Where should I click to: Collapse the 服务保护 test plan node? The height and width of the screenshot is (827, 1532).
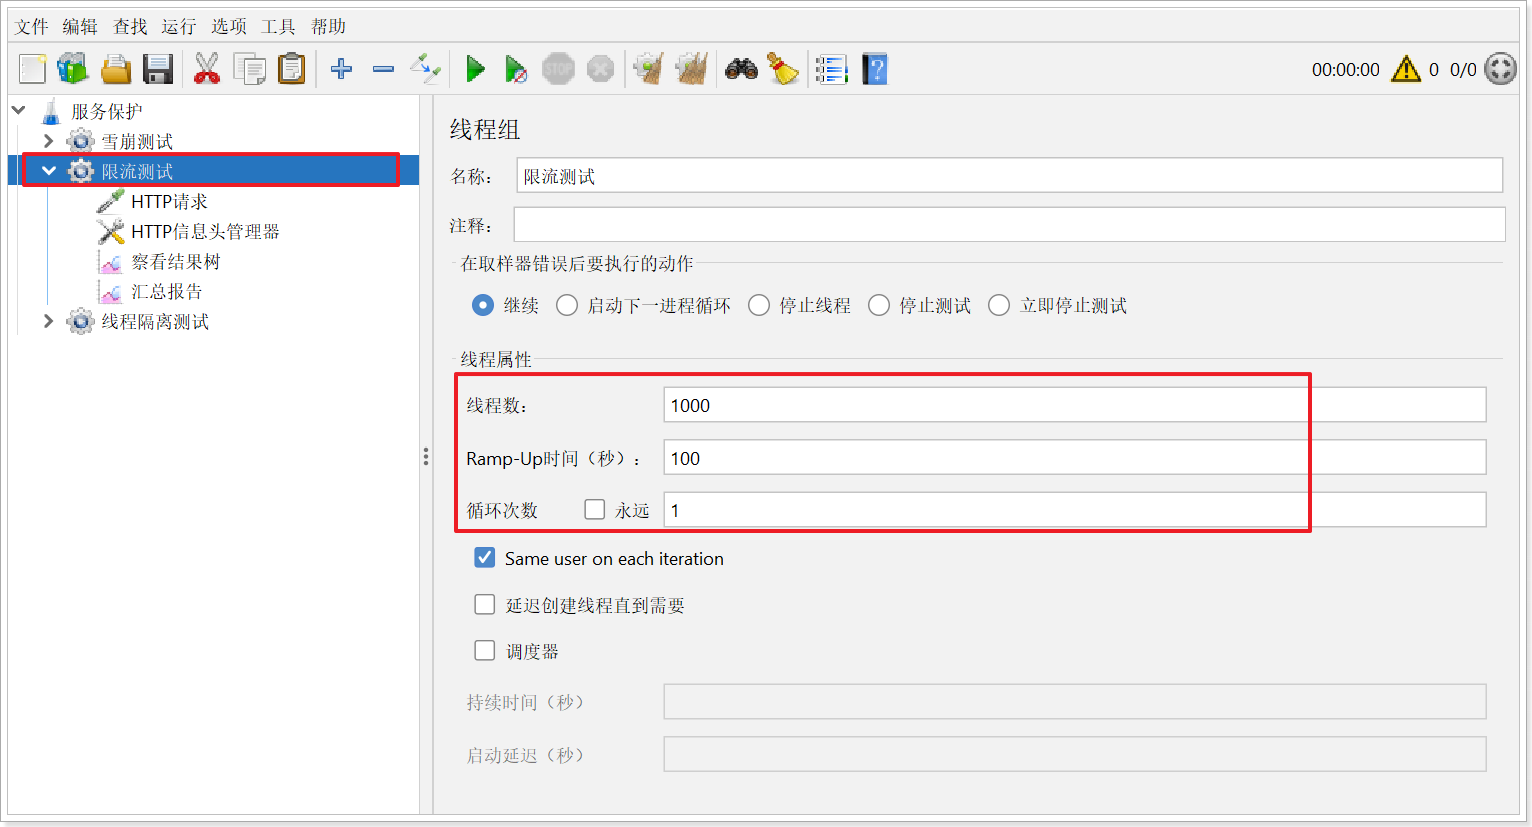pyautogui.click(x=19, y=110)
